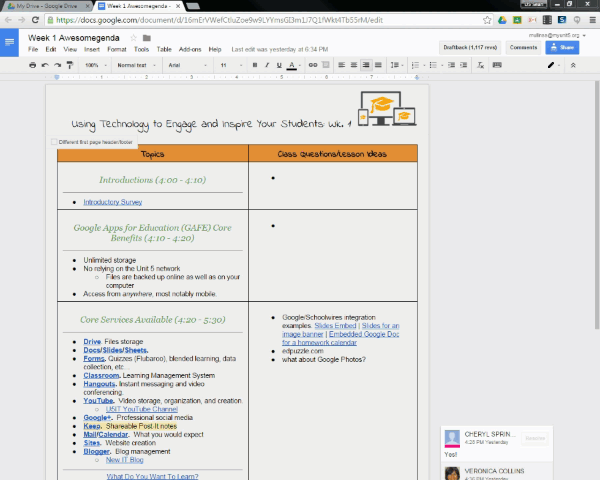Screen dimensions: 600x480
Task: Toggle Different first page header/footer checkbox
Action: click(x=54, y=142)
